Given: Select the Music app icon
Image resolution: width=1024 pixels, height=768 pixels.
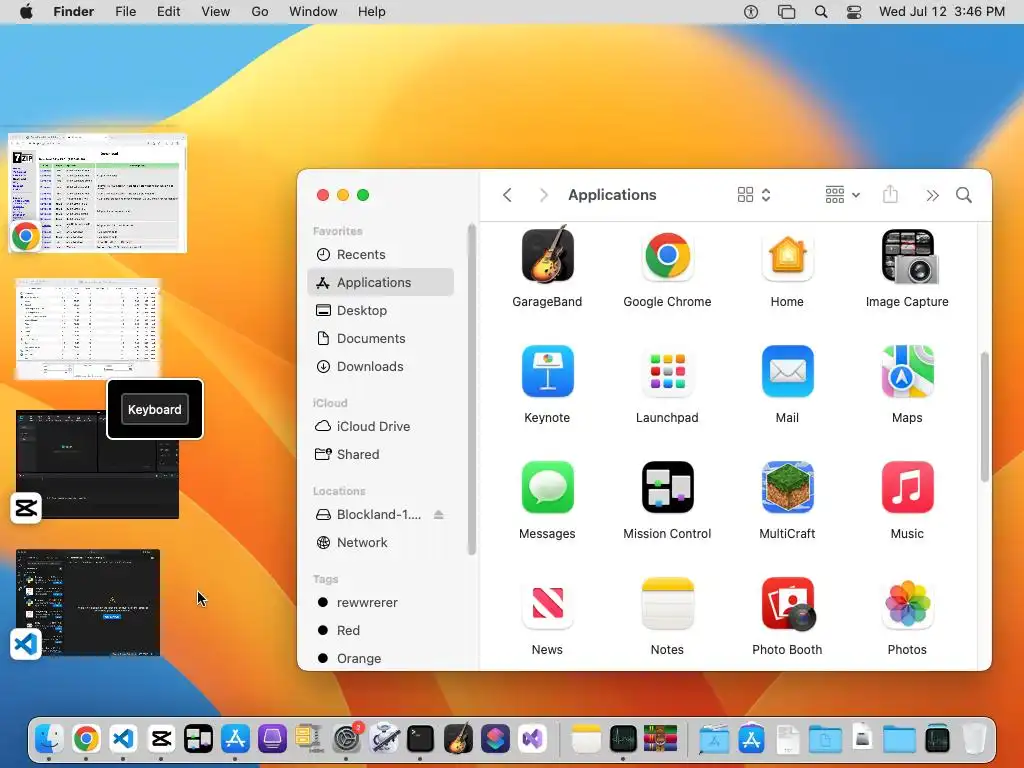Looking at the screenshot, I should click(x=907, y=487).
